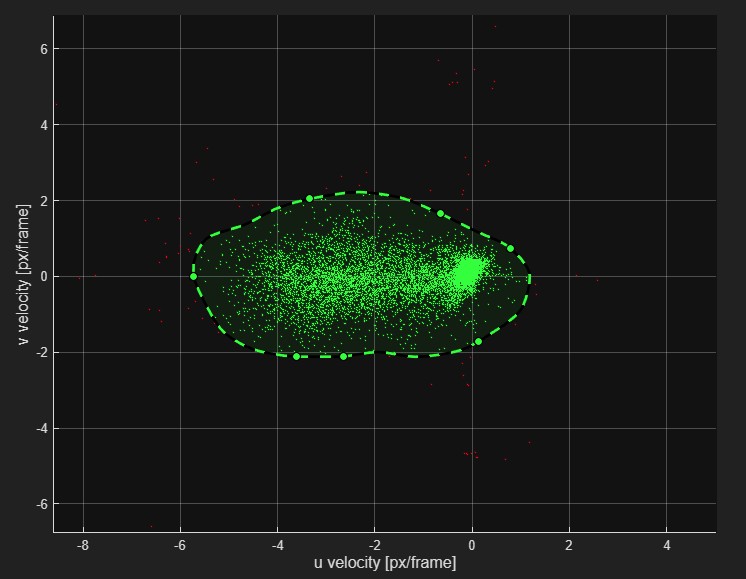Click the '-2' tick label on the v axis
Image resolution: width=746 pixels, height=579 pixels.
point(42,353)
